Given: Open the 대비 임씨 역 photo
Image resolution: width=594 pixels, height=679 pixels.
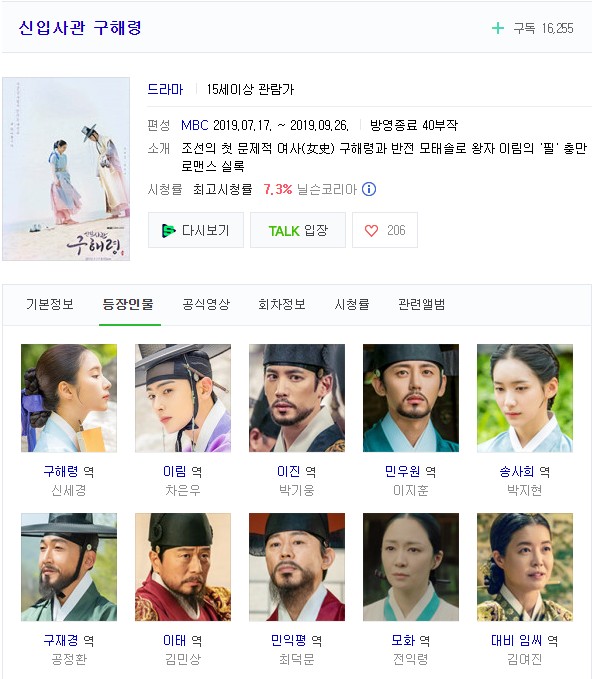Looking at the screenshot, I should click(x=525, y=567).
